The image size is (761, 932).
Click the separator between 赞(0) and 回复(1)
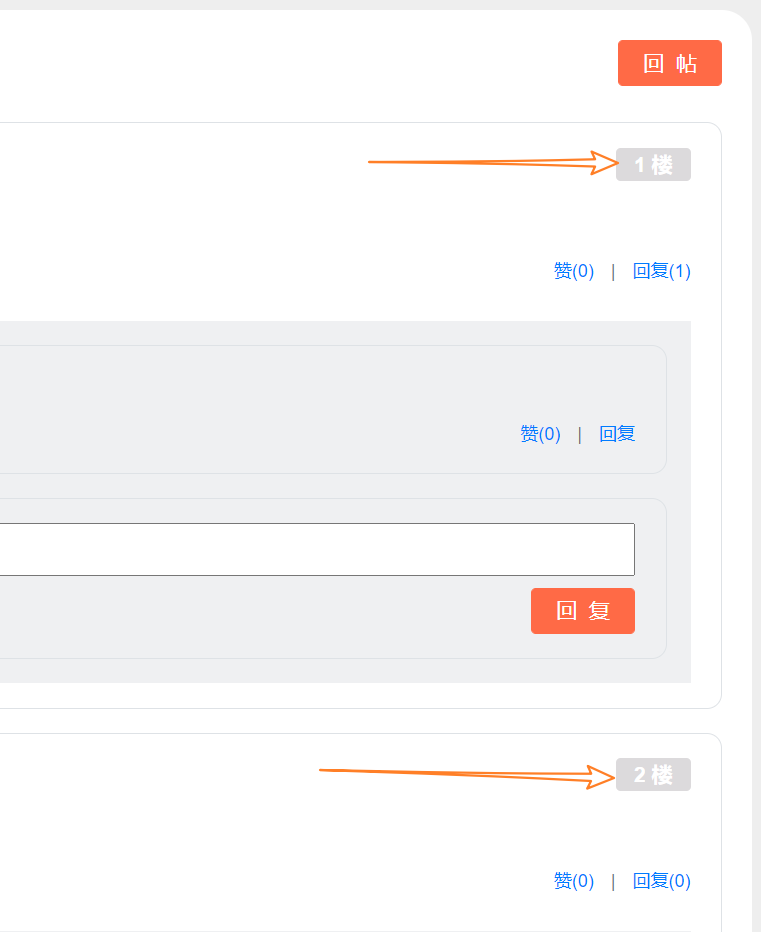613,272
